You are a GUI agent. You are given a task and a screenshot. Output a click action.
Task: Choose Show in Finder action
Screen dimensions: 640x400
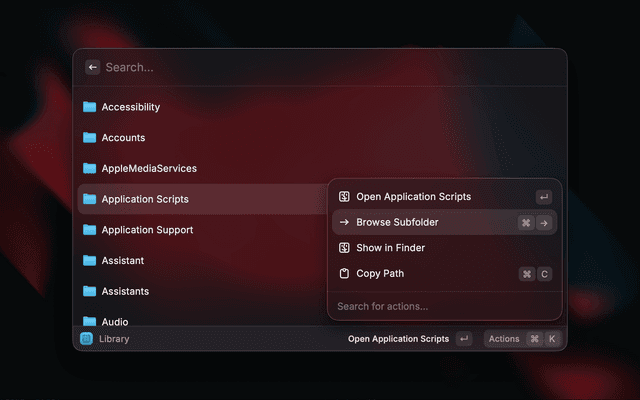click(x=444, y=248)
